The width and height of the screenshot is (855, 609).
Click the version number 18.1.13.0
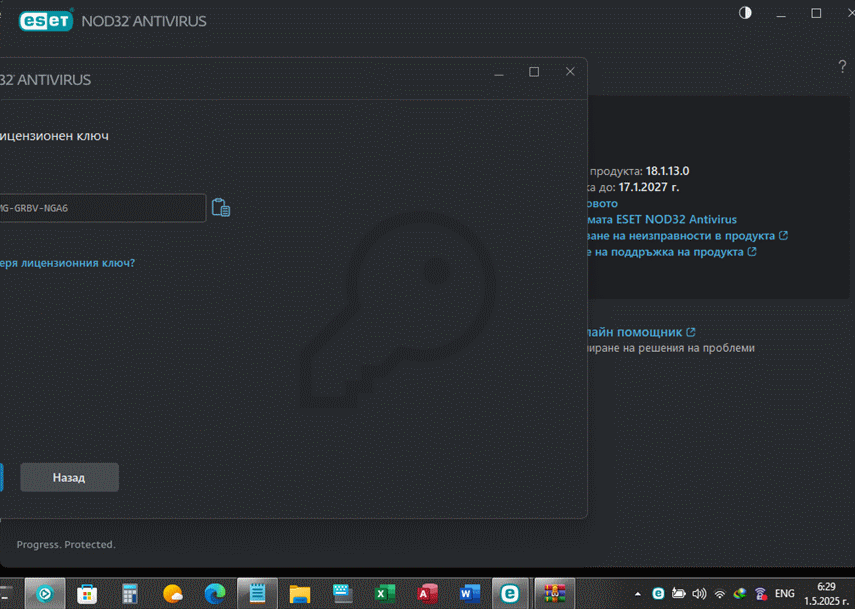tap(667, 171)
